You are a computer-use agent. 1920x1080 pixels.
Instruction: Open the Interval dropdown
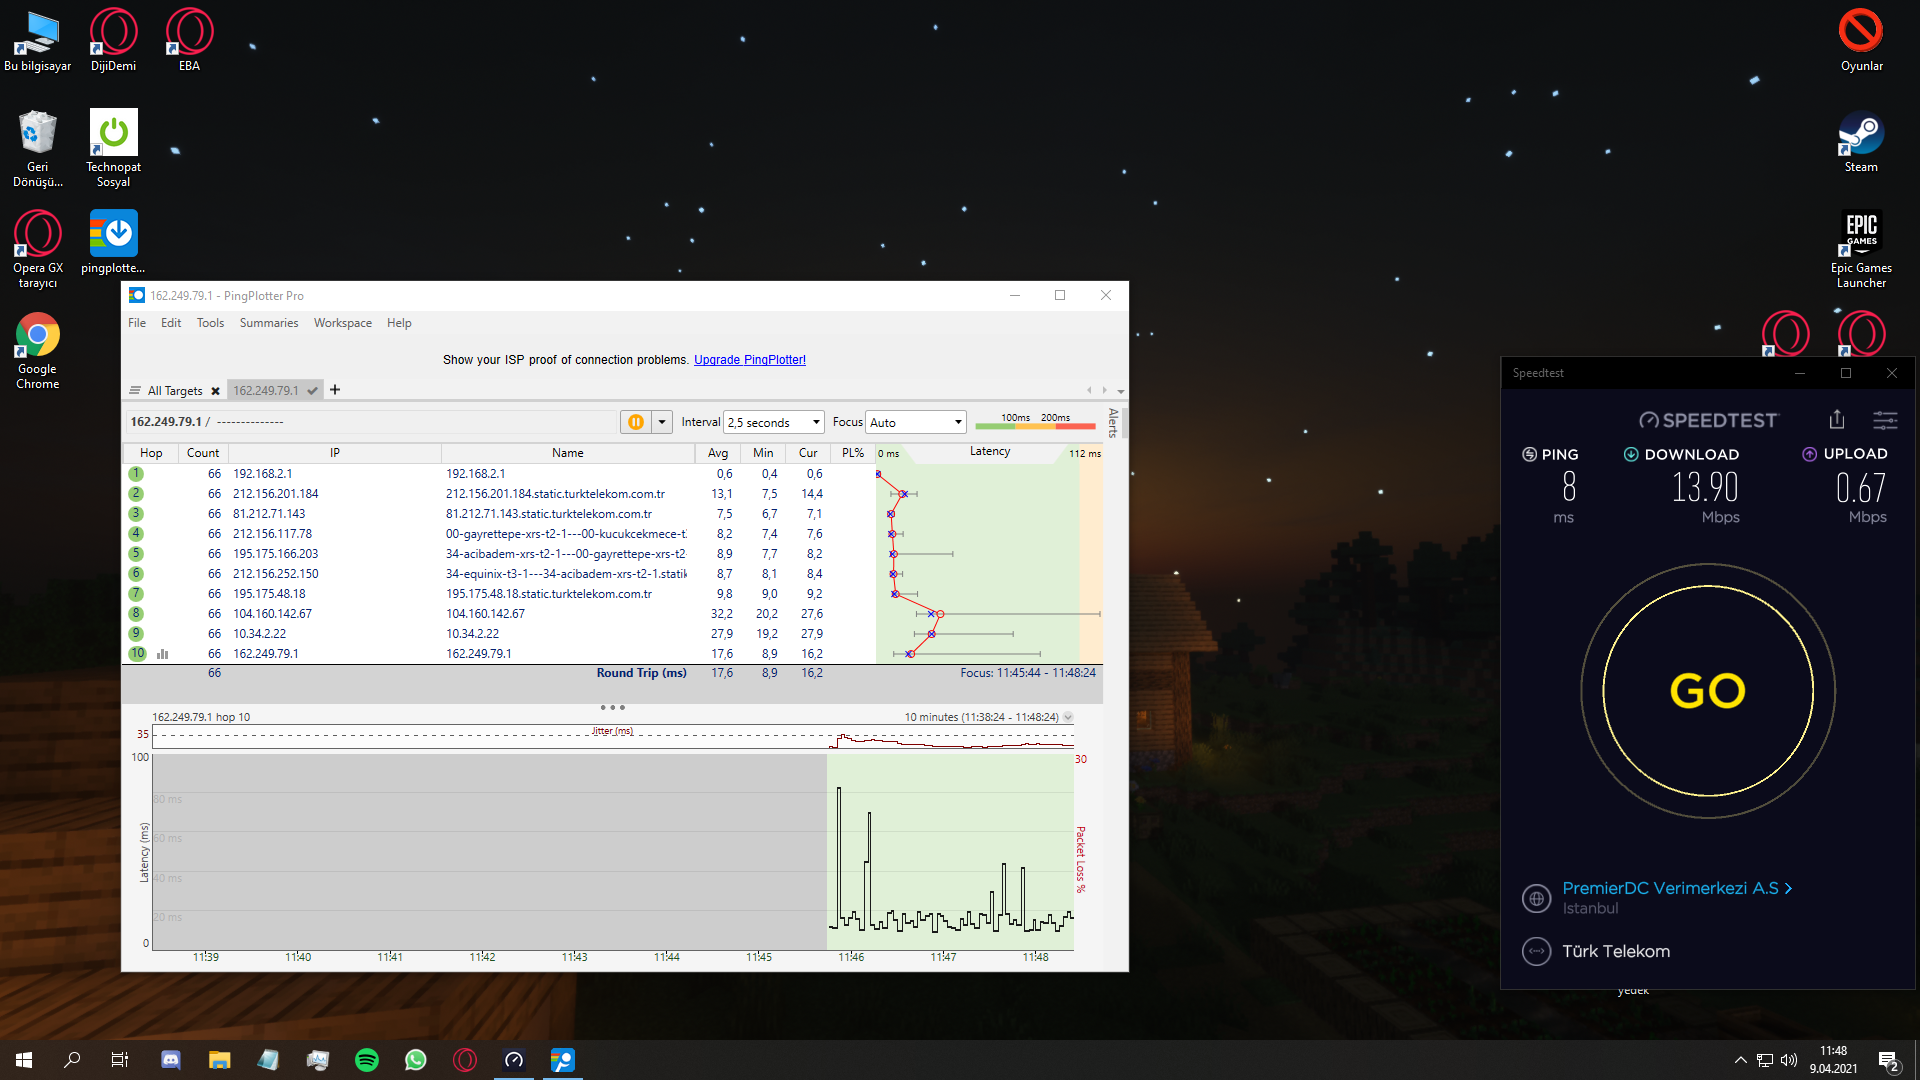775,422
